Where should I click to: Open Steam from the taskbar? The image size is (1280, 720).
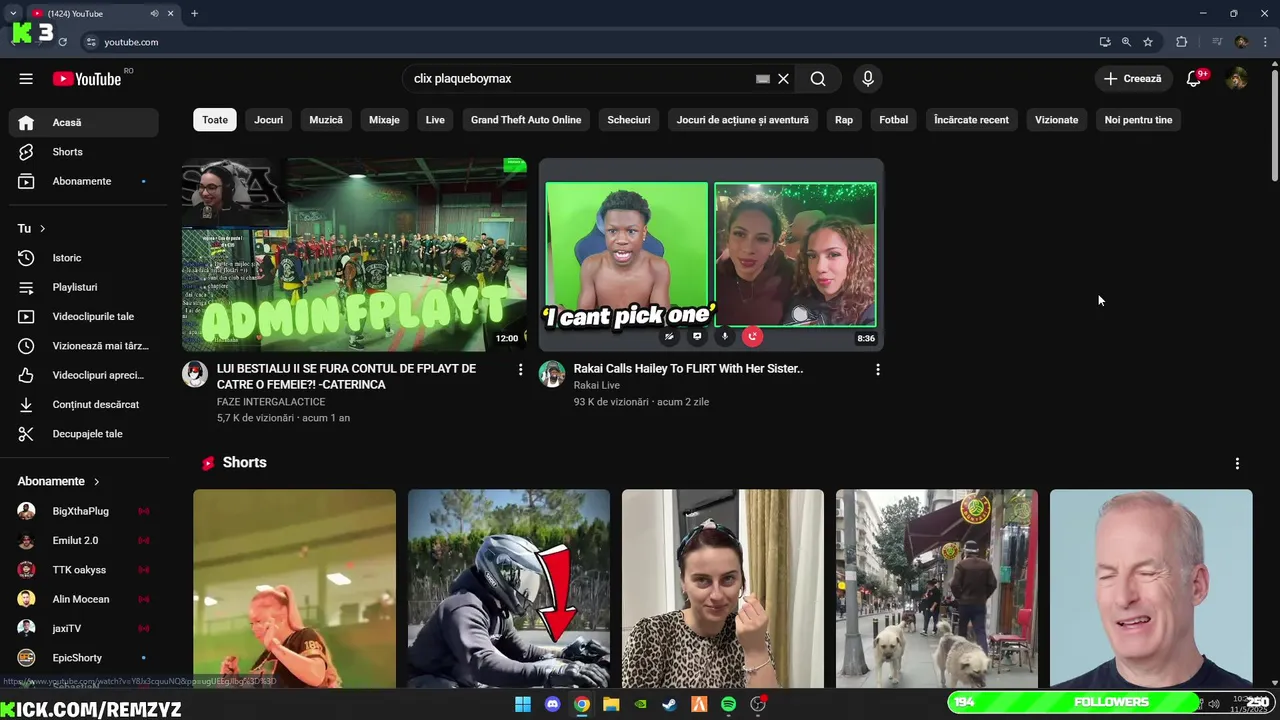(x=670, y=704)
